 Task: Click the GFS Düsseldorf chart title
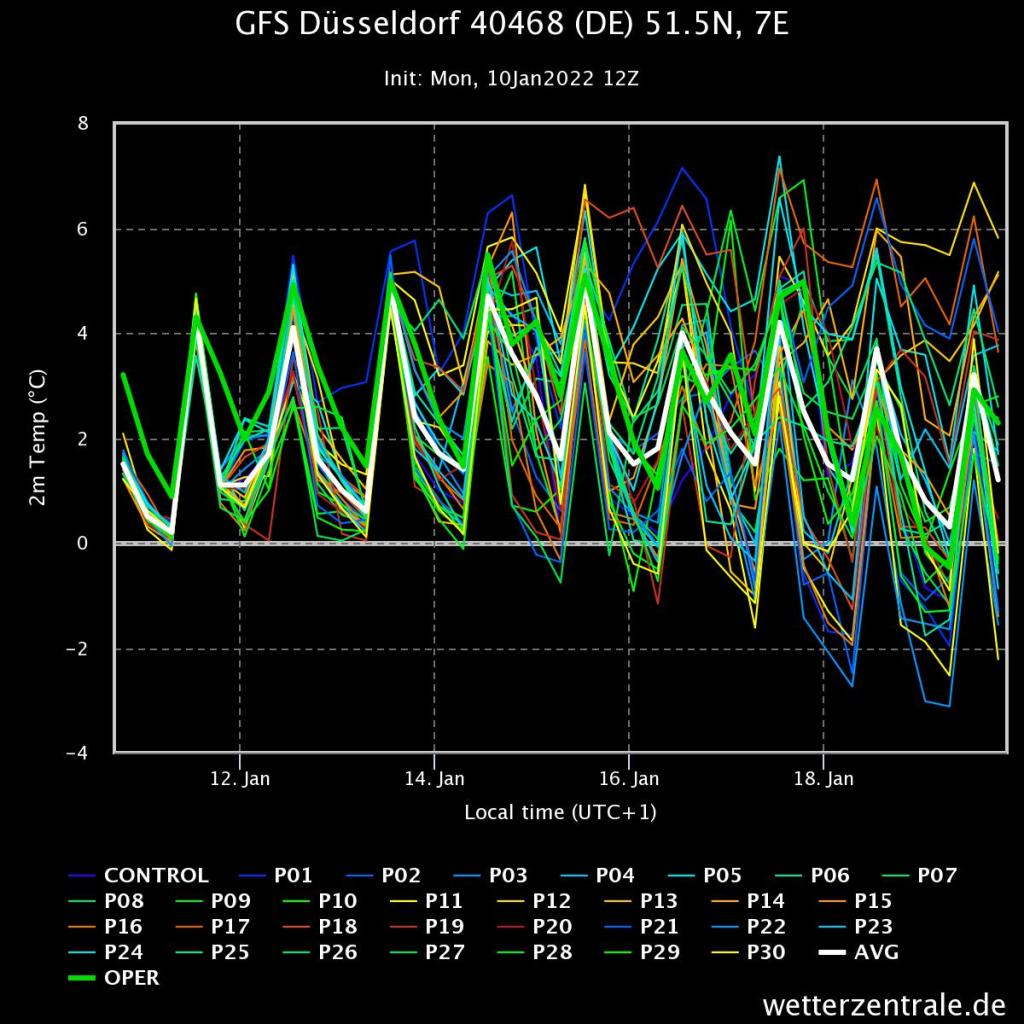pos(511,25)
